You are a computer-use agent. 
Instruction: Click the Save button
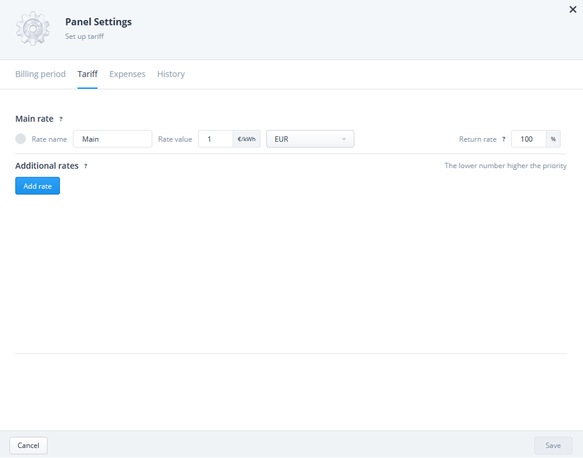pyautogui.click(x=553, y=445)
